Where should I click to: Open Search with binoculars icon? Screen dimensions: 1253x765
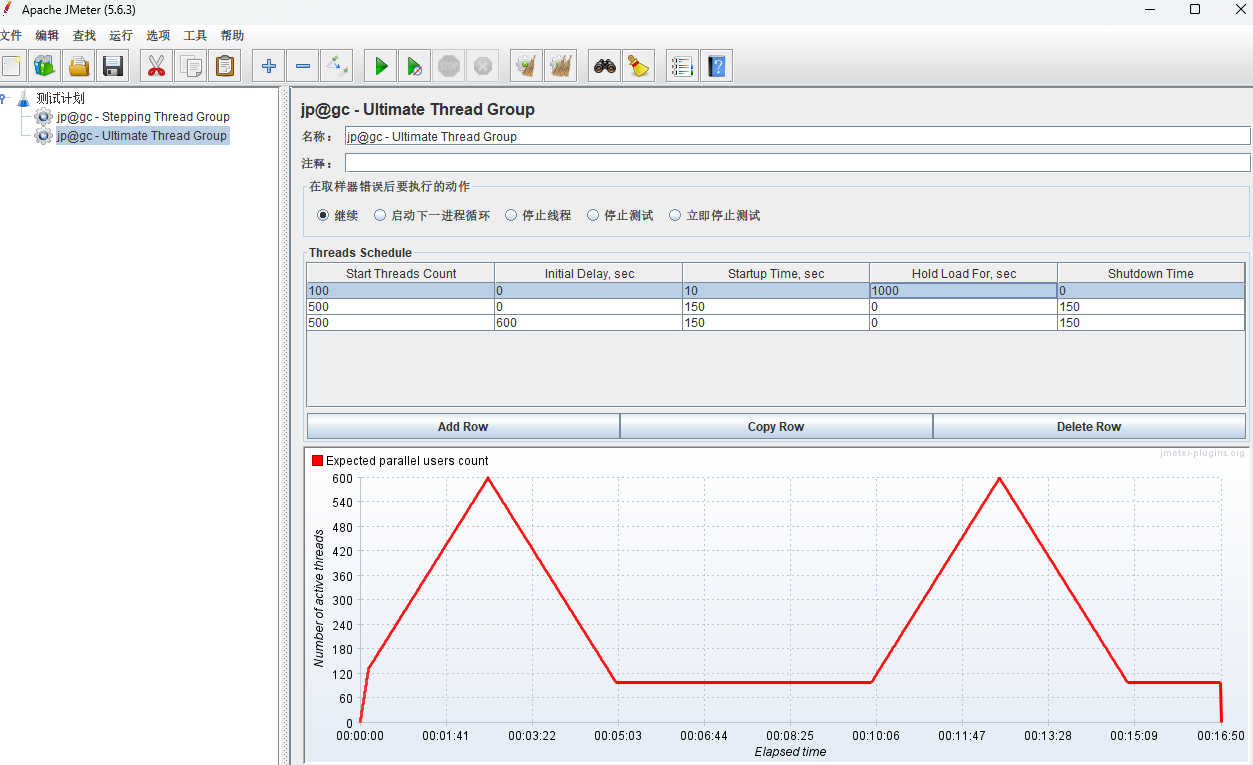click(x=604, y=66)
